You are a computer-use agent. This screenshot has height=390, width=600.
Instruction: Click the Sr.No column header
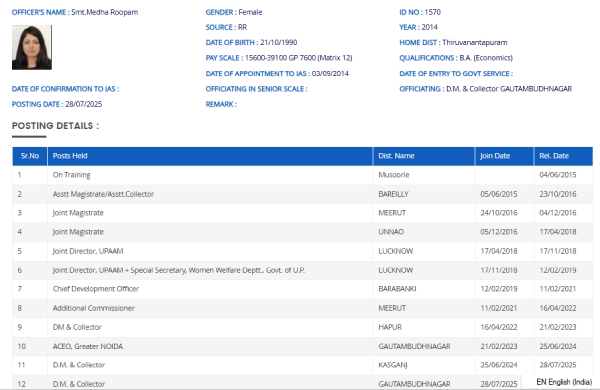pos(30,156)
